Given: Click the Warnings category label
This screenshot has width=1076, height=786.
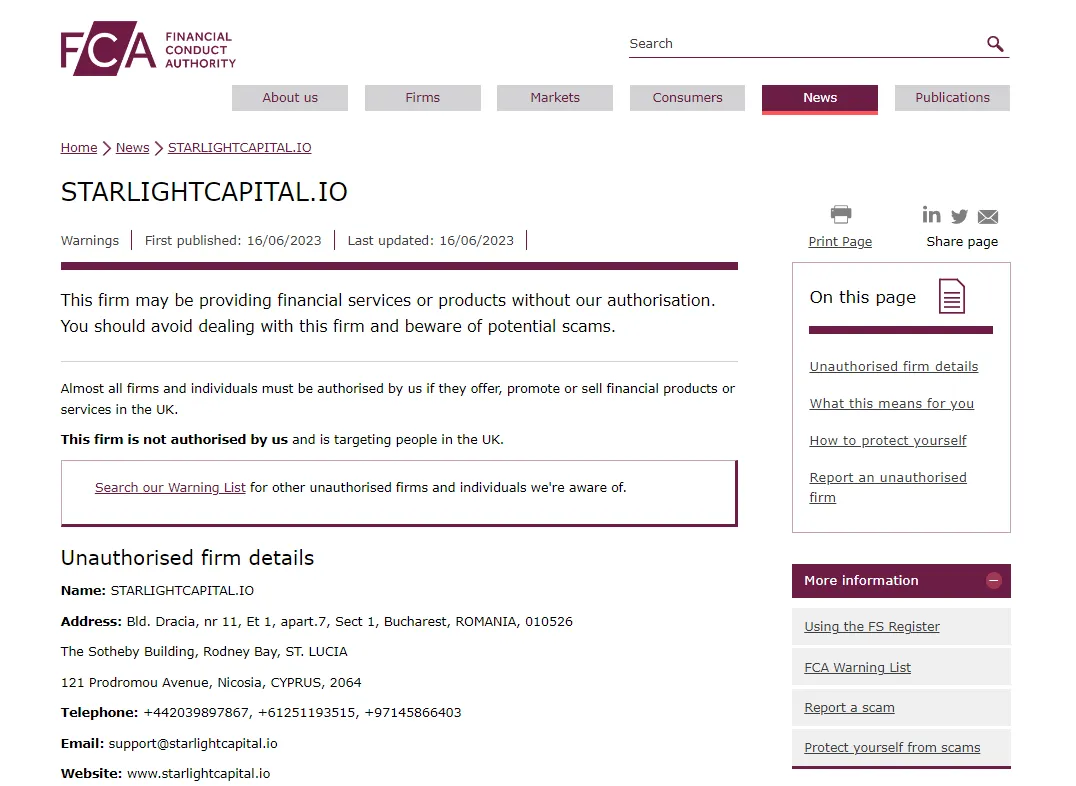Looking at the screenshot, I should (x=89, y=240).
